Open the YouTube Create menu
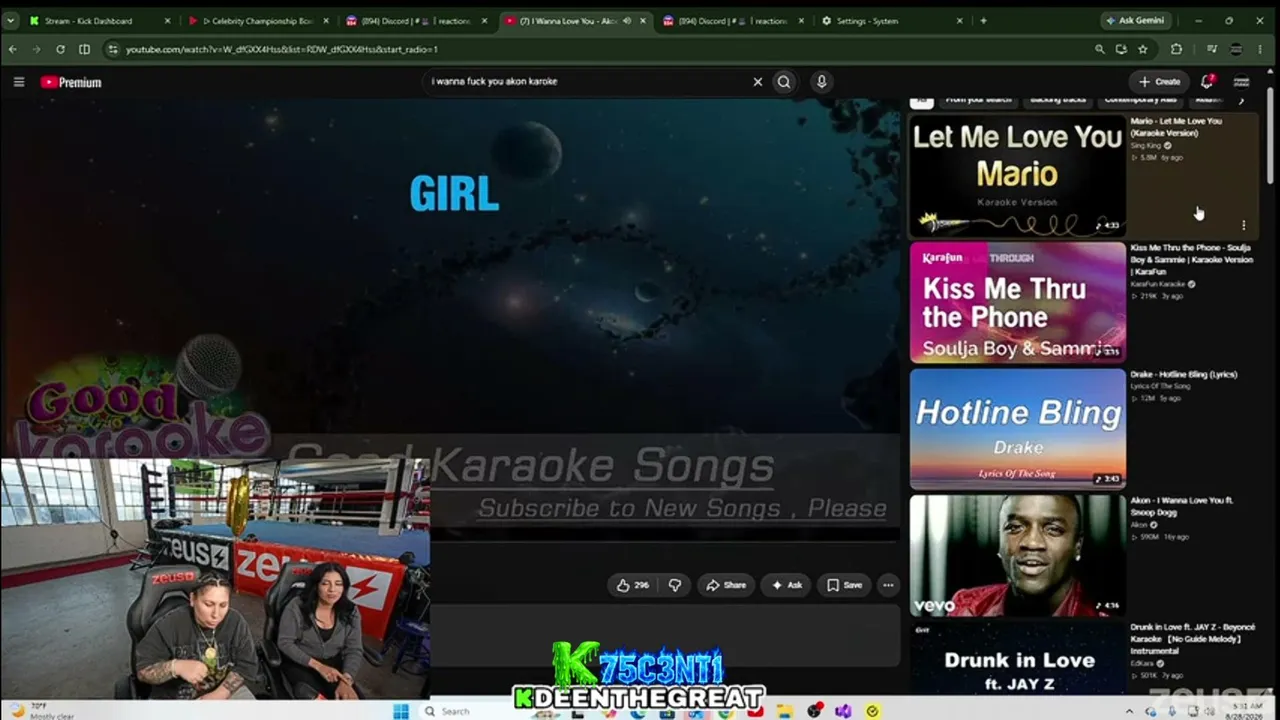 pyautogui.click(x=1159, y=82)
